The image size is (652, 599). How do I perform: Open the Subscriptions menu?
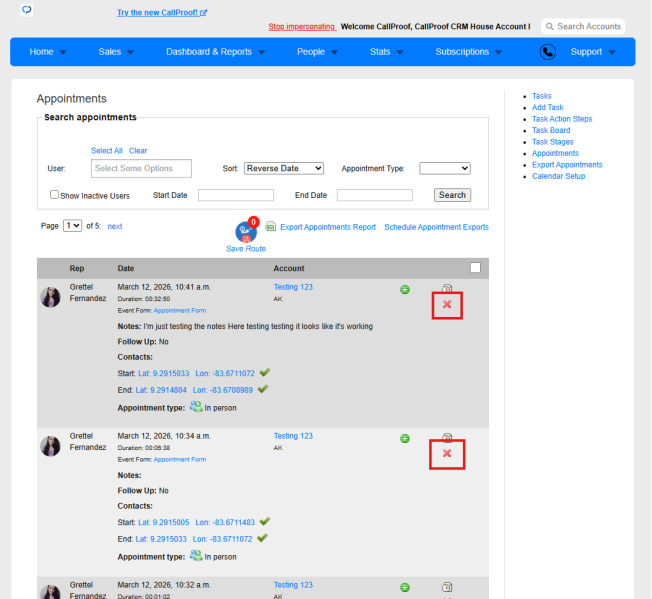click(469, 52)
